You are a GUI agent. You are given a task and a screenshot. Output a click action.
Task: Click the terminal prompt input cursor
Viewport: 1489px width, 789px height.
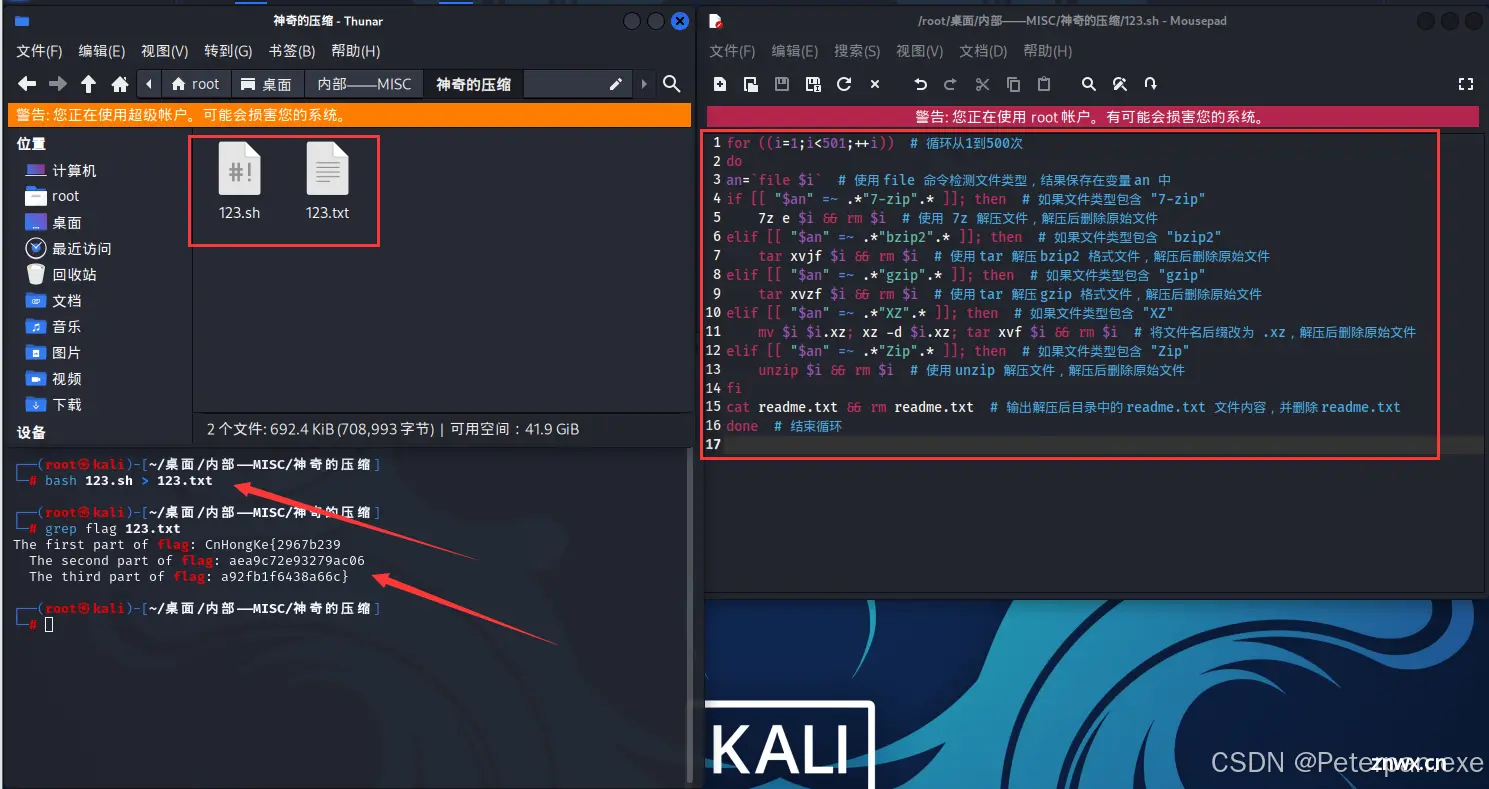(49, 624)
